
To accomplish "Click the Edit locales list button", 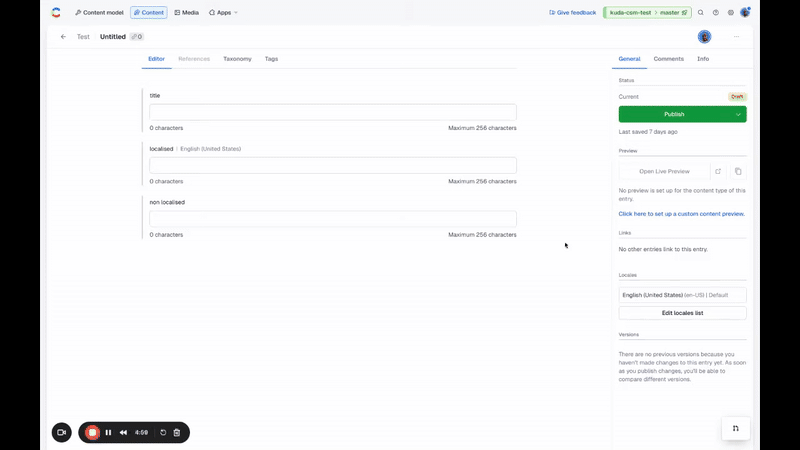I will coord(683,313).
